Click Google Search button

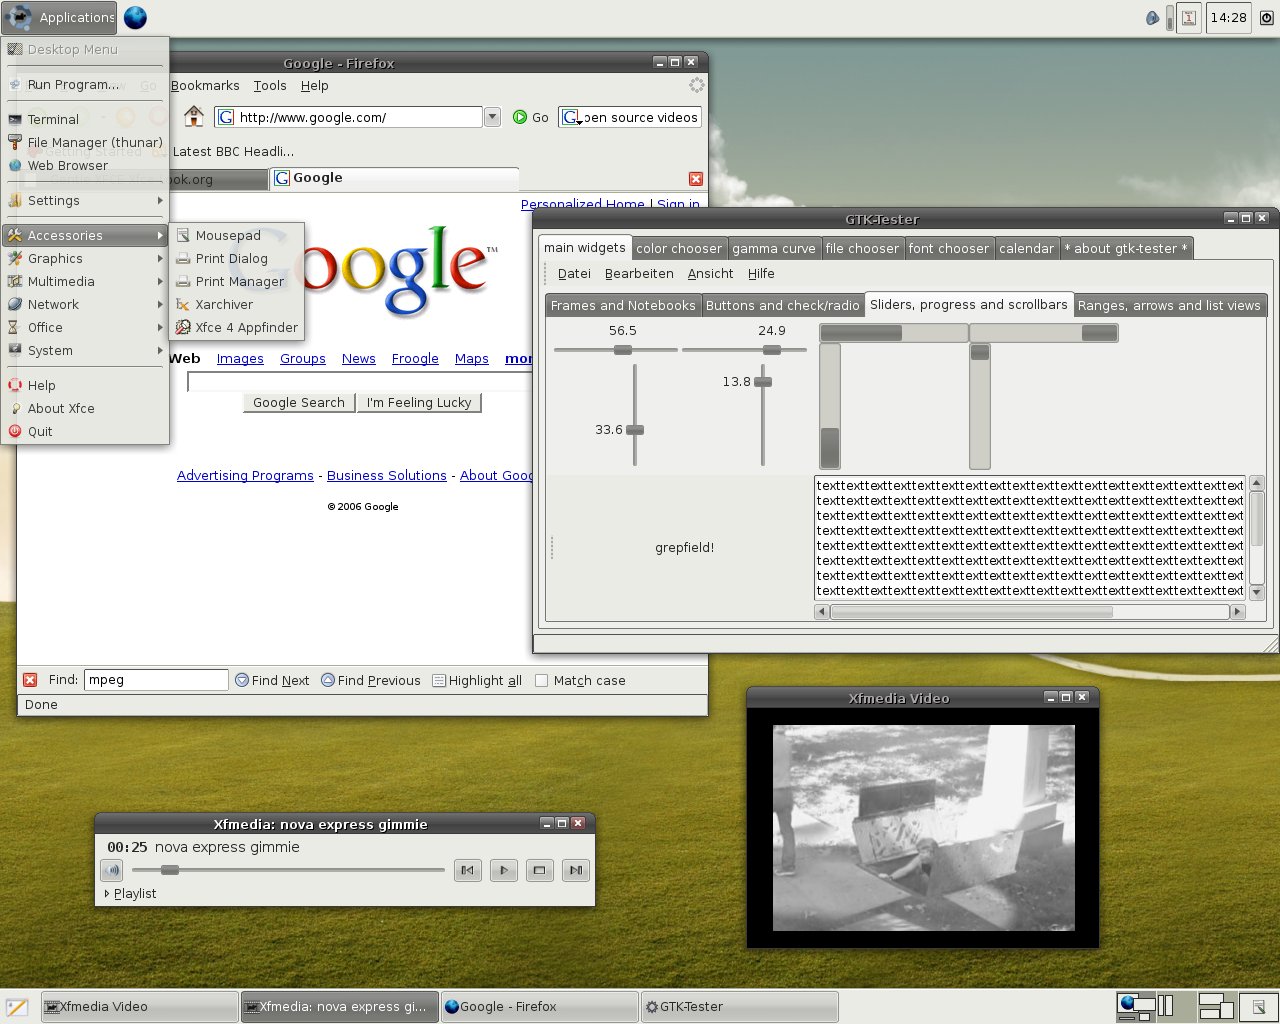click(x=298, y=402)
